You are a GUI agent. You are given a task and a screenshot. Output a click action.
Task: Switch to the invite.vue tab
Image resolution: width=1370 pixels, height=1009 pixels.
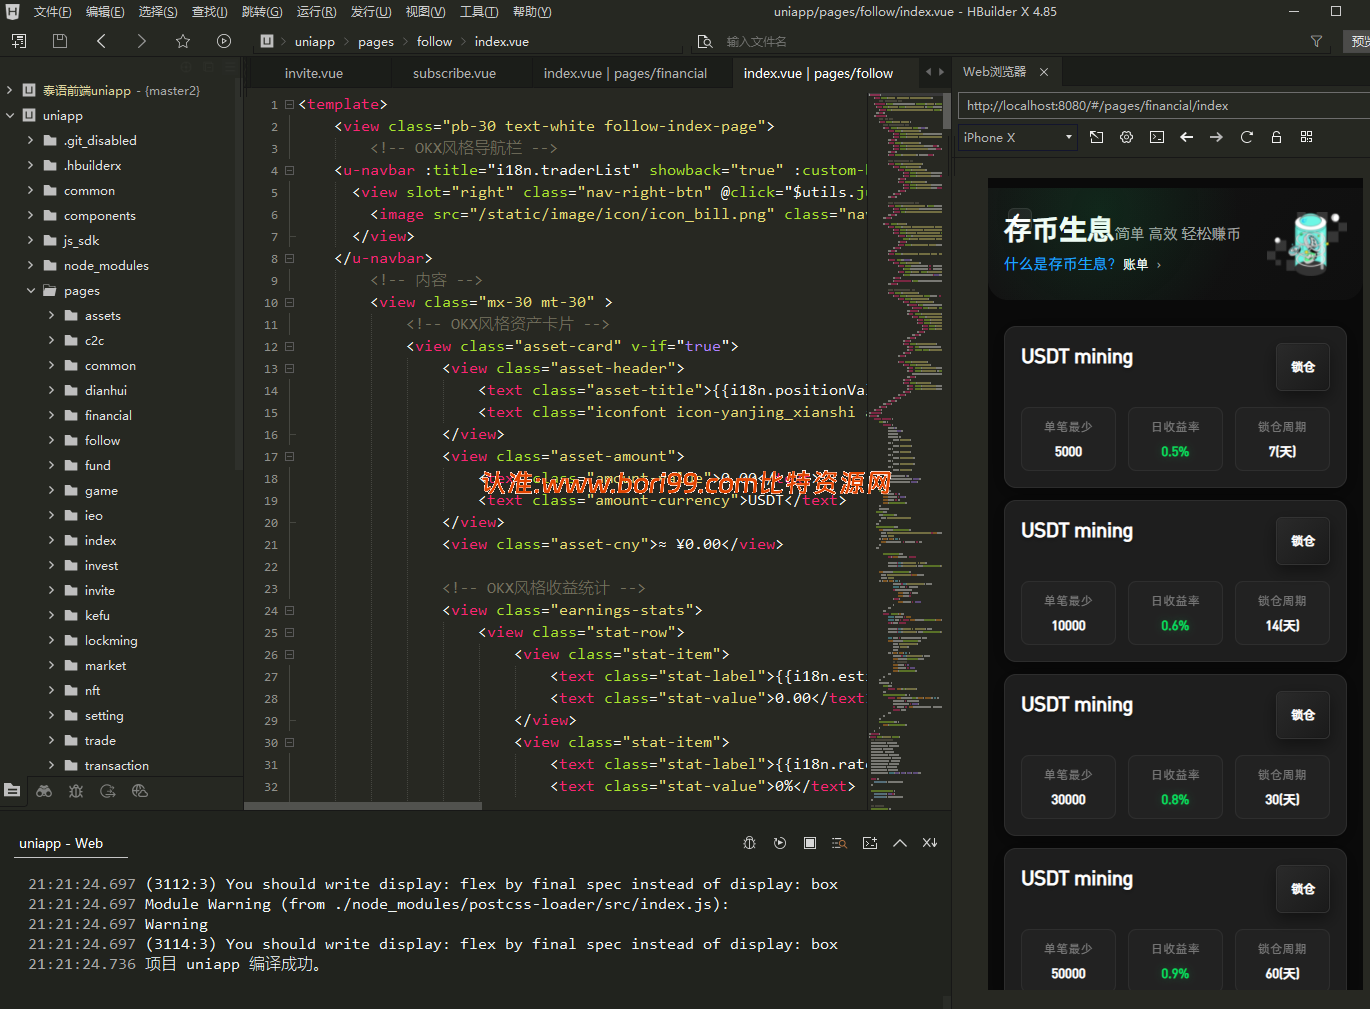pyautogui.click(x=314, y=73)
